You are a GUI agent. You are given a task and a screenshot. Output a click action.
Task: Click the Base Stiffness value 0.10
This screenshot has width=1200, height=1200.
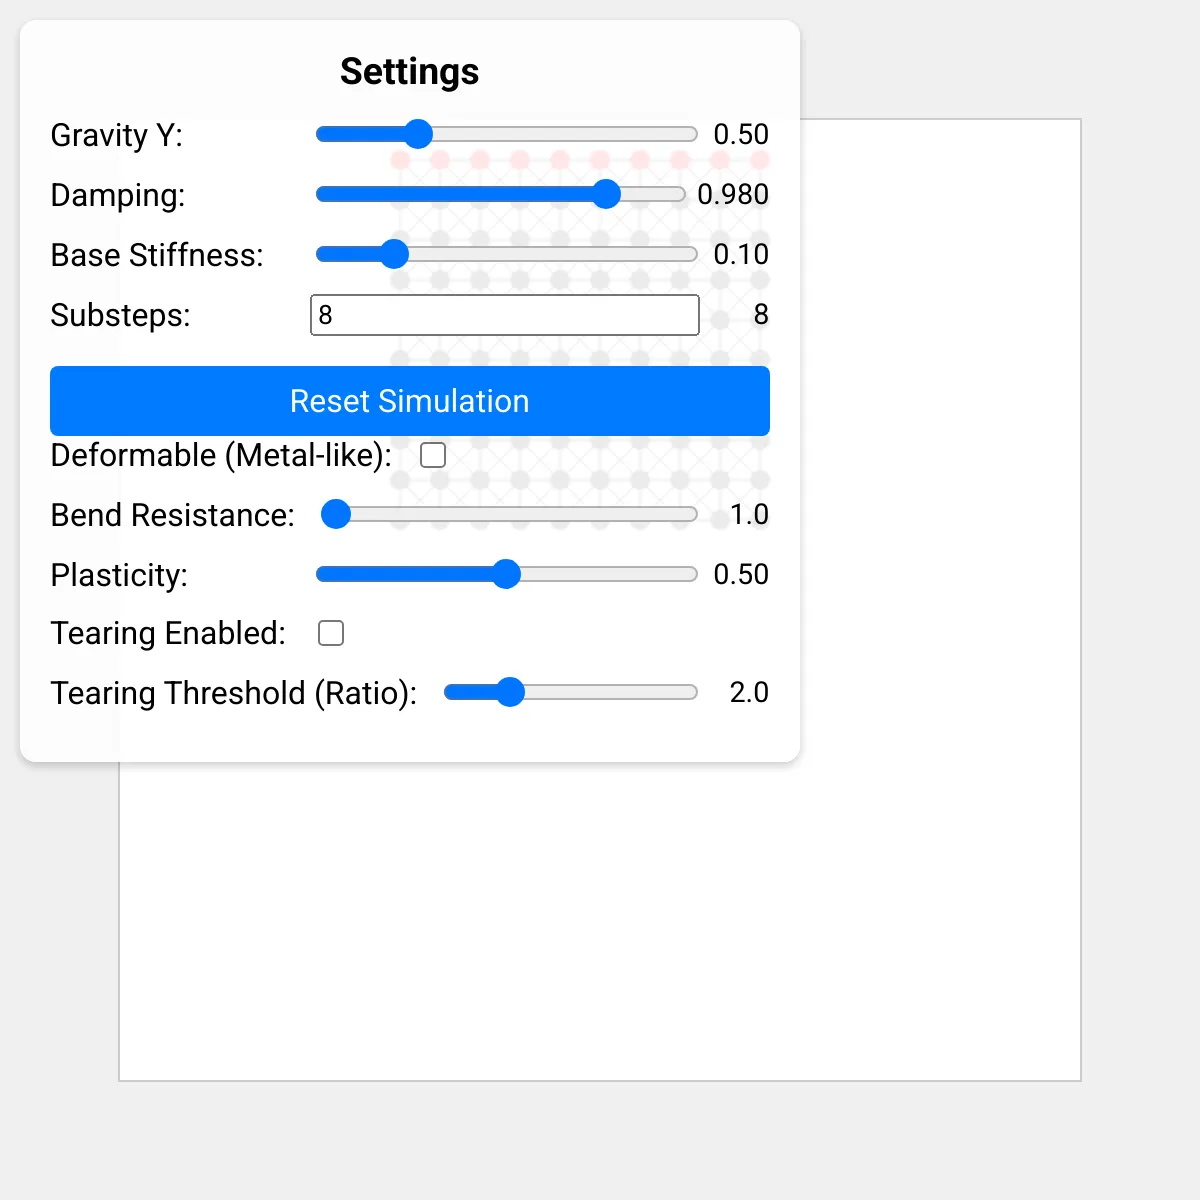[x=741, y=254]
